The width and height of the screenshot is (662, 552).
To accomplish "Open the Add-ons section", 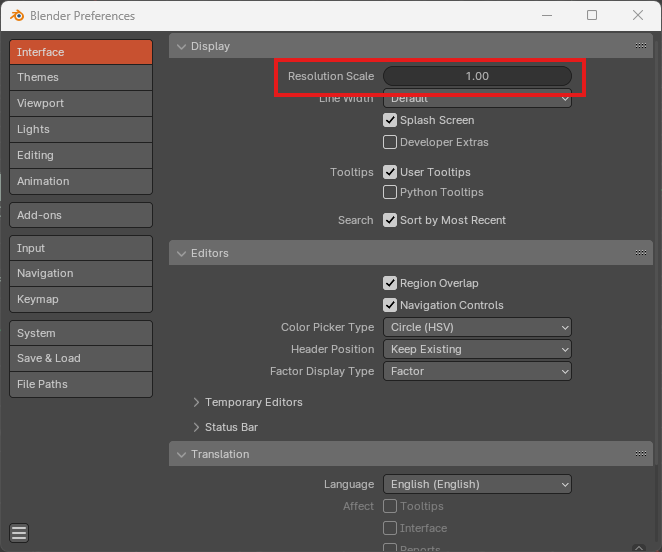I will click(x=81, y=215).
